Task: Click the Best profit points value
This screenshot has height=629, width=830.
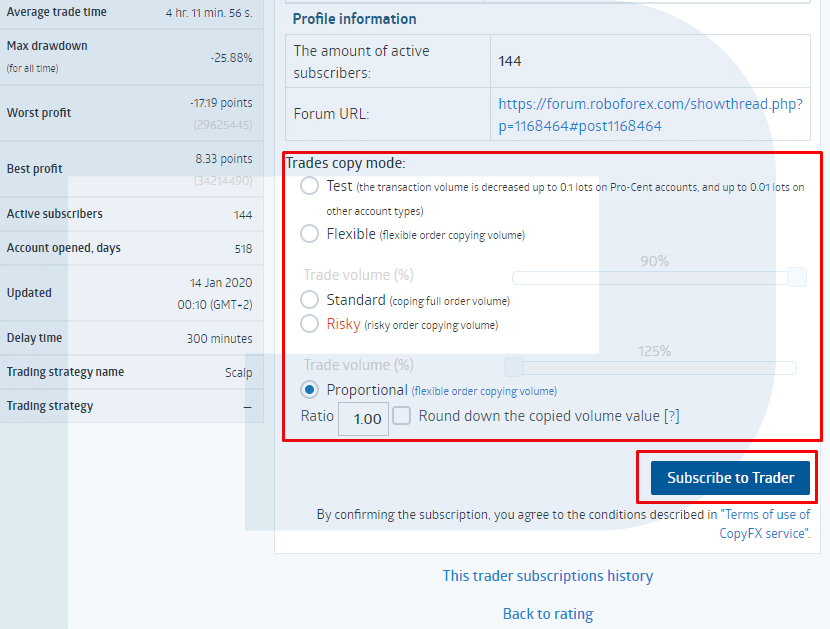Action: click(x=224, y=160)
